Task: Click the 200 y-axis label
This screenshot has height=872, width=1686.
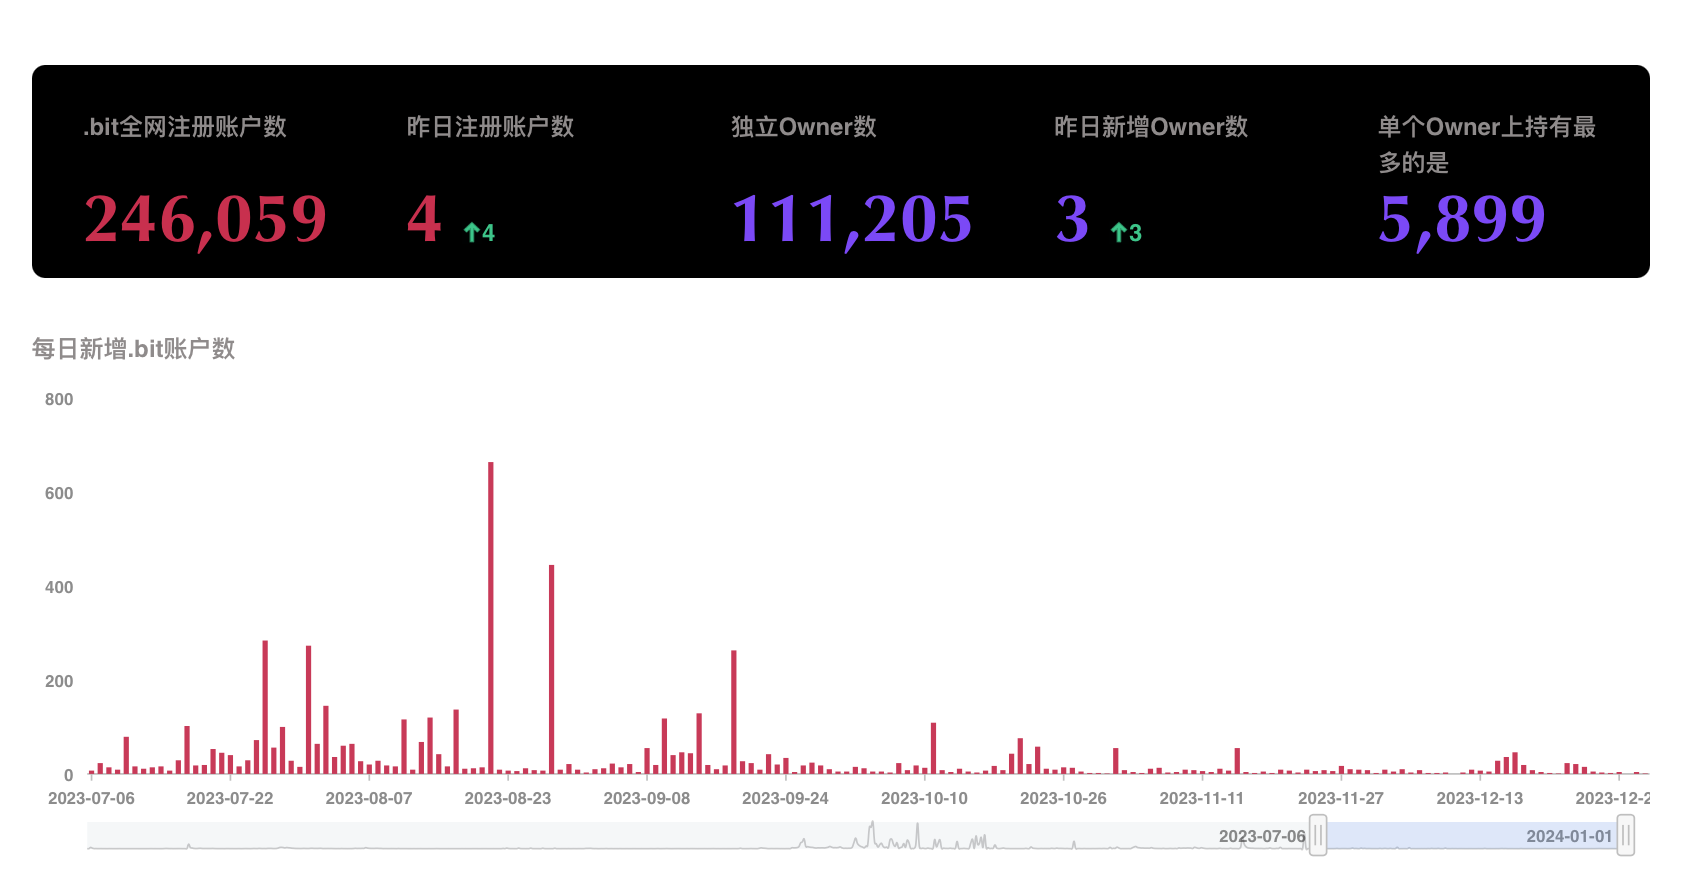Action: [59, 681]
